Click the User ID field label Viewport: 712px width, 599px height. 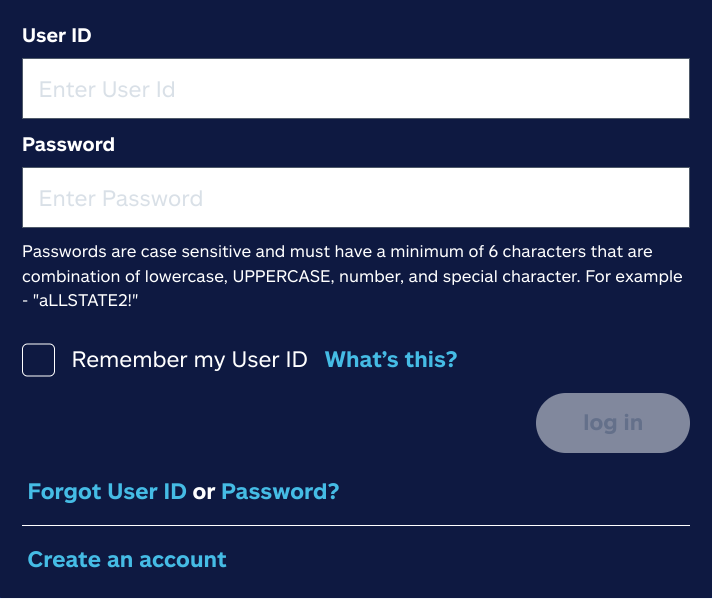[57, 35]
